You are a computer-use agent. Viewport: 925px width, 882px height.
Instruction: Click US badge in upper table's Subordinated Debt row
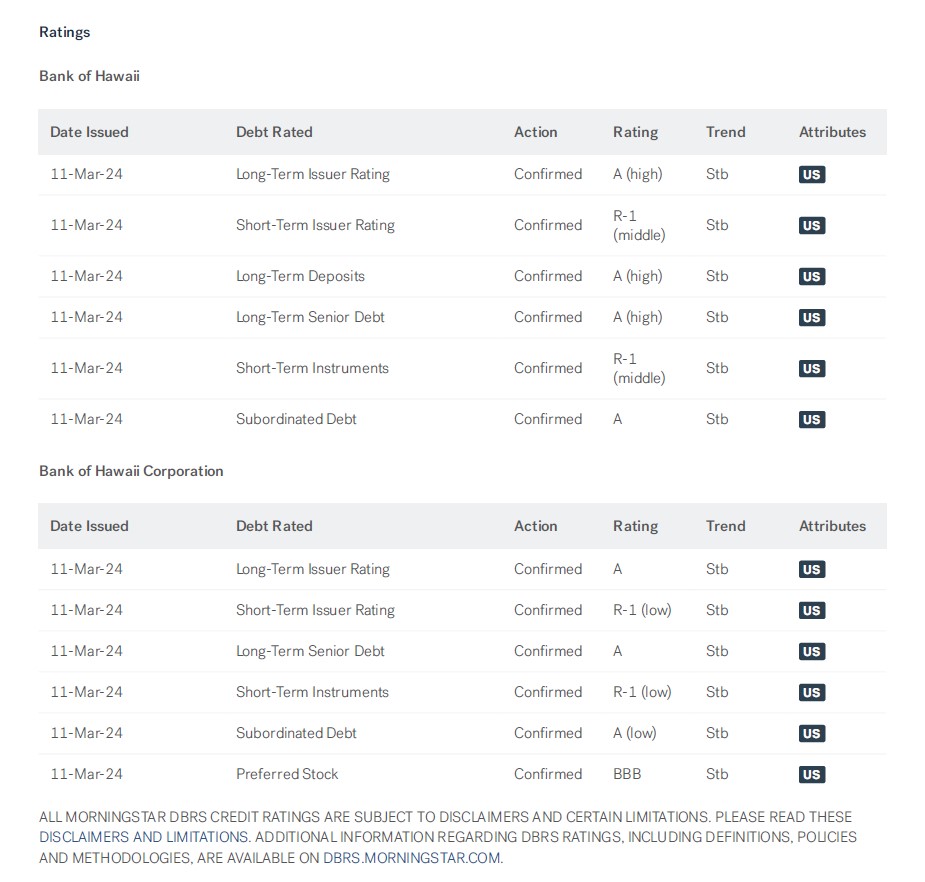coord(812,419)
